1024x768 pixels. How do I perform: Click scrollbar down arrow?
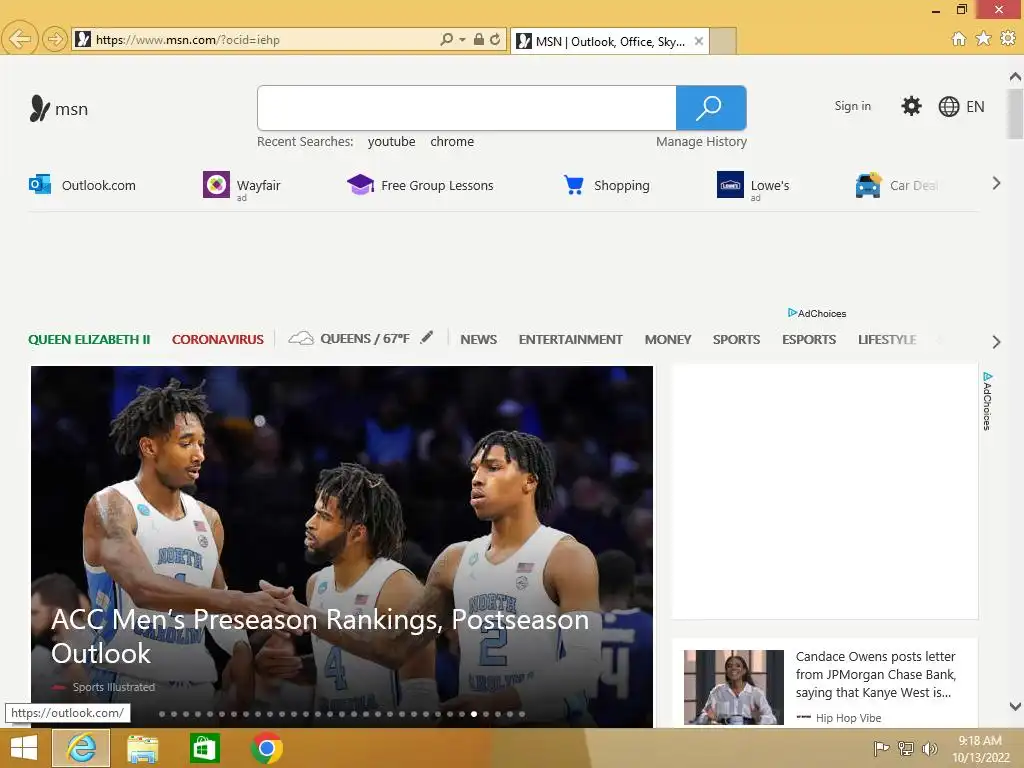(1015, 706)
